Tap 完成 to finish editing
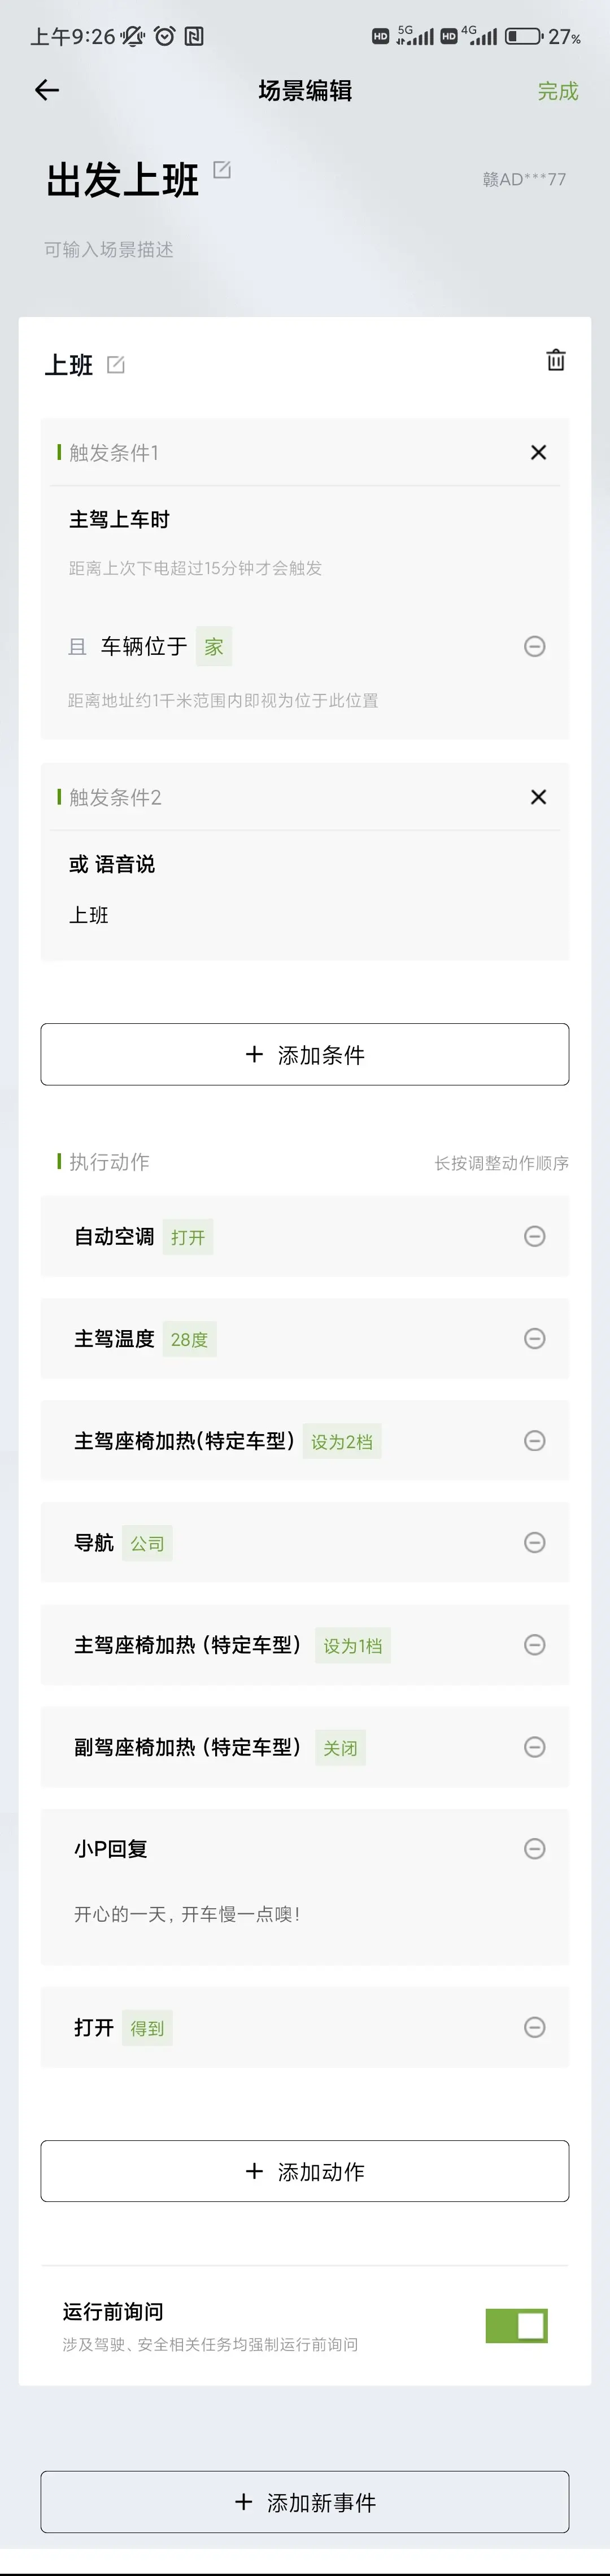 [558, 91]
